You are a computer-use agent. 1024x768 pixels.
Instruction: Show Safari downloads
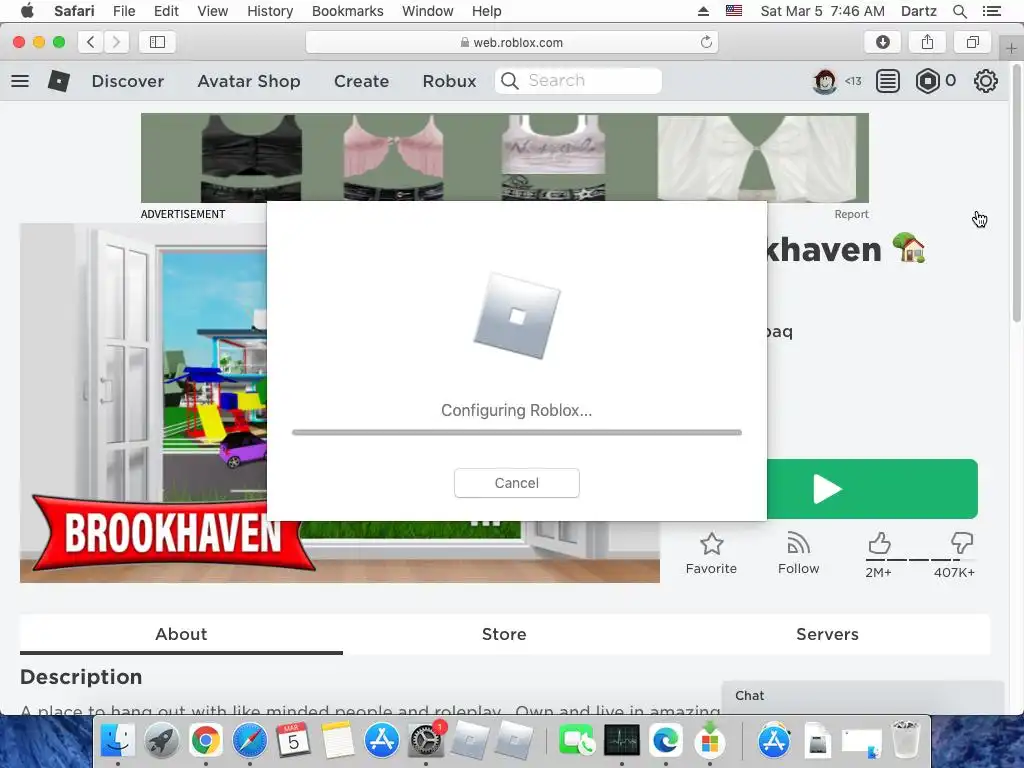pyautogui.click(x=882, y=42)
